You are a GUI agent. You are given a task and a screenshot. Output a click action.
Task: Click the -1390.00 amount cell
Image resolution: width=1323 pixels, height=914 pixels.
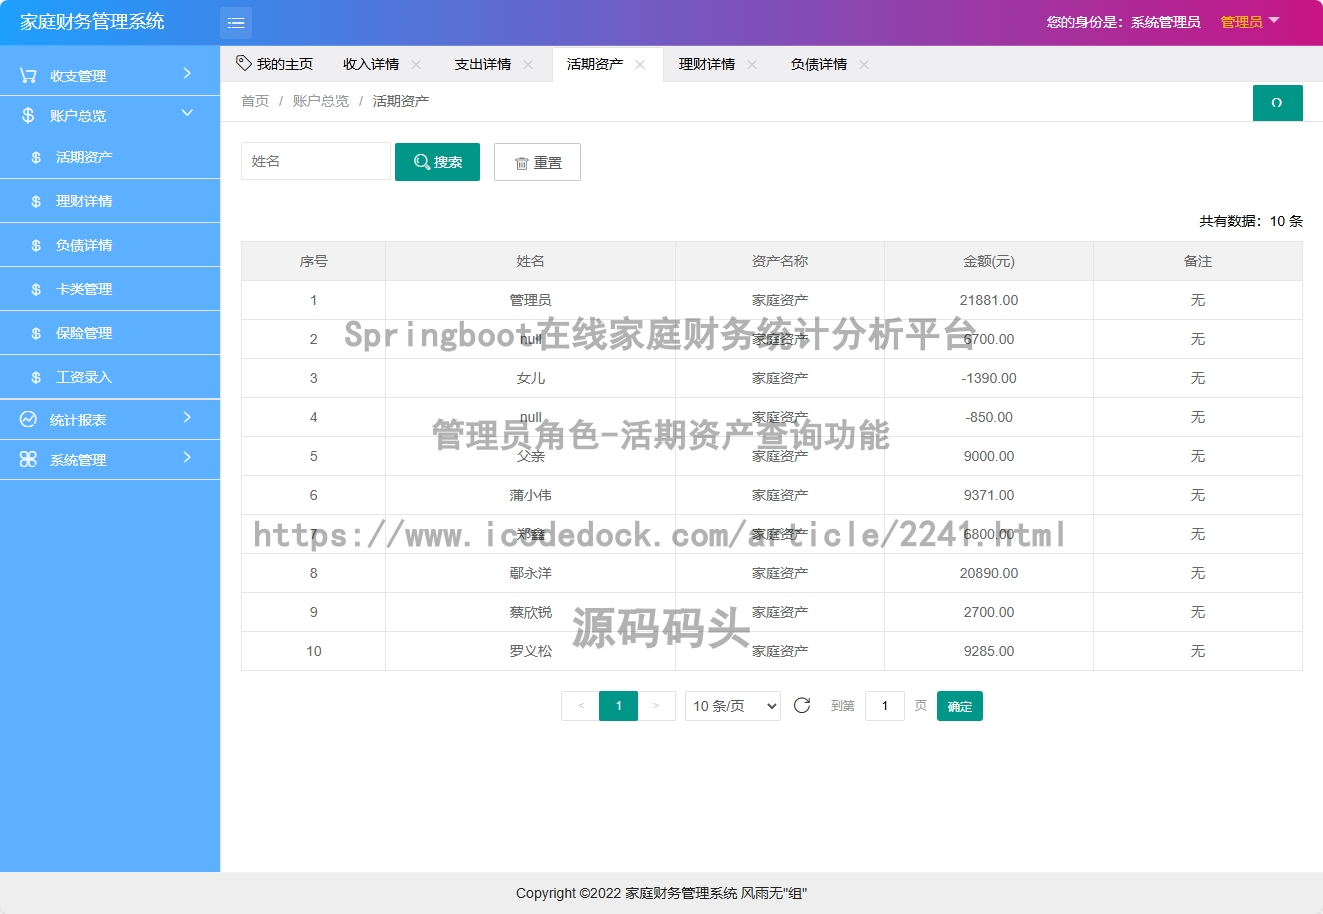pyautogui.click(x=989, y=378)
